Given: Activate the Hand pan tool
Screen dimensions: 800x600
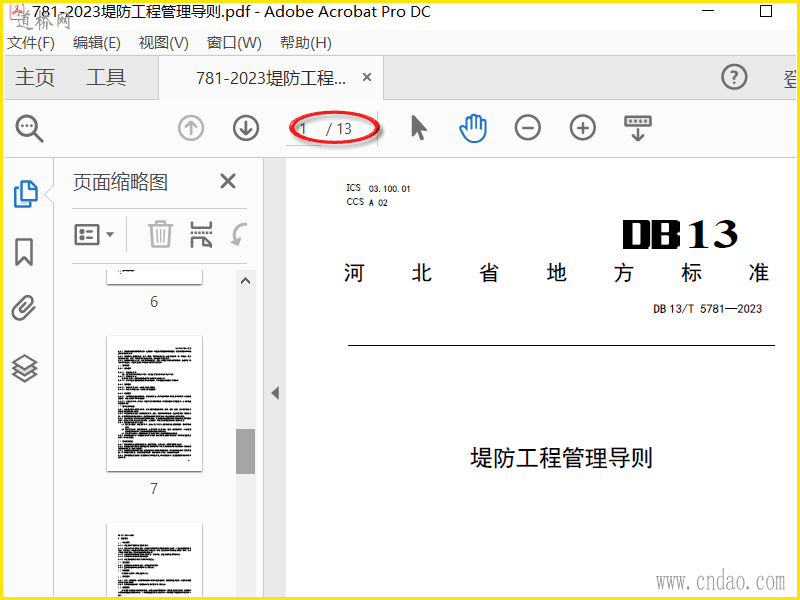Looking at the screenshot, I should coord(473,128).
